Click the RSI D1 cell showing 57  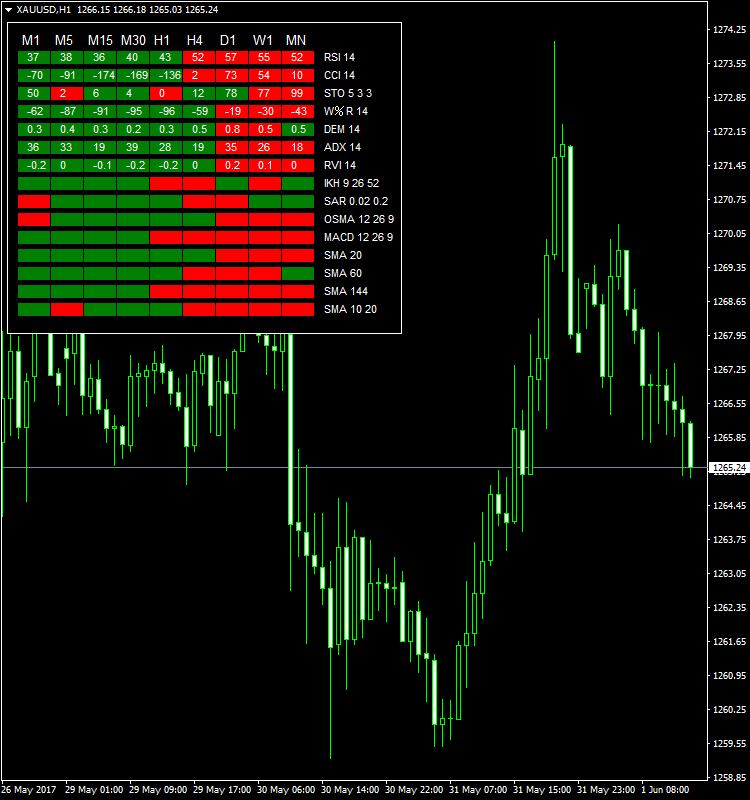pos(232,58)
